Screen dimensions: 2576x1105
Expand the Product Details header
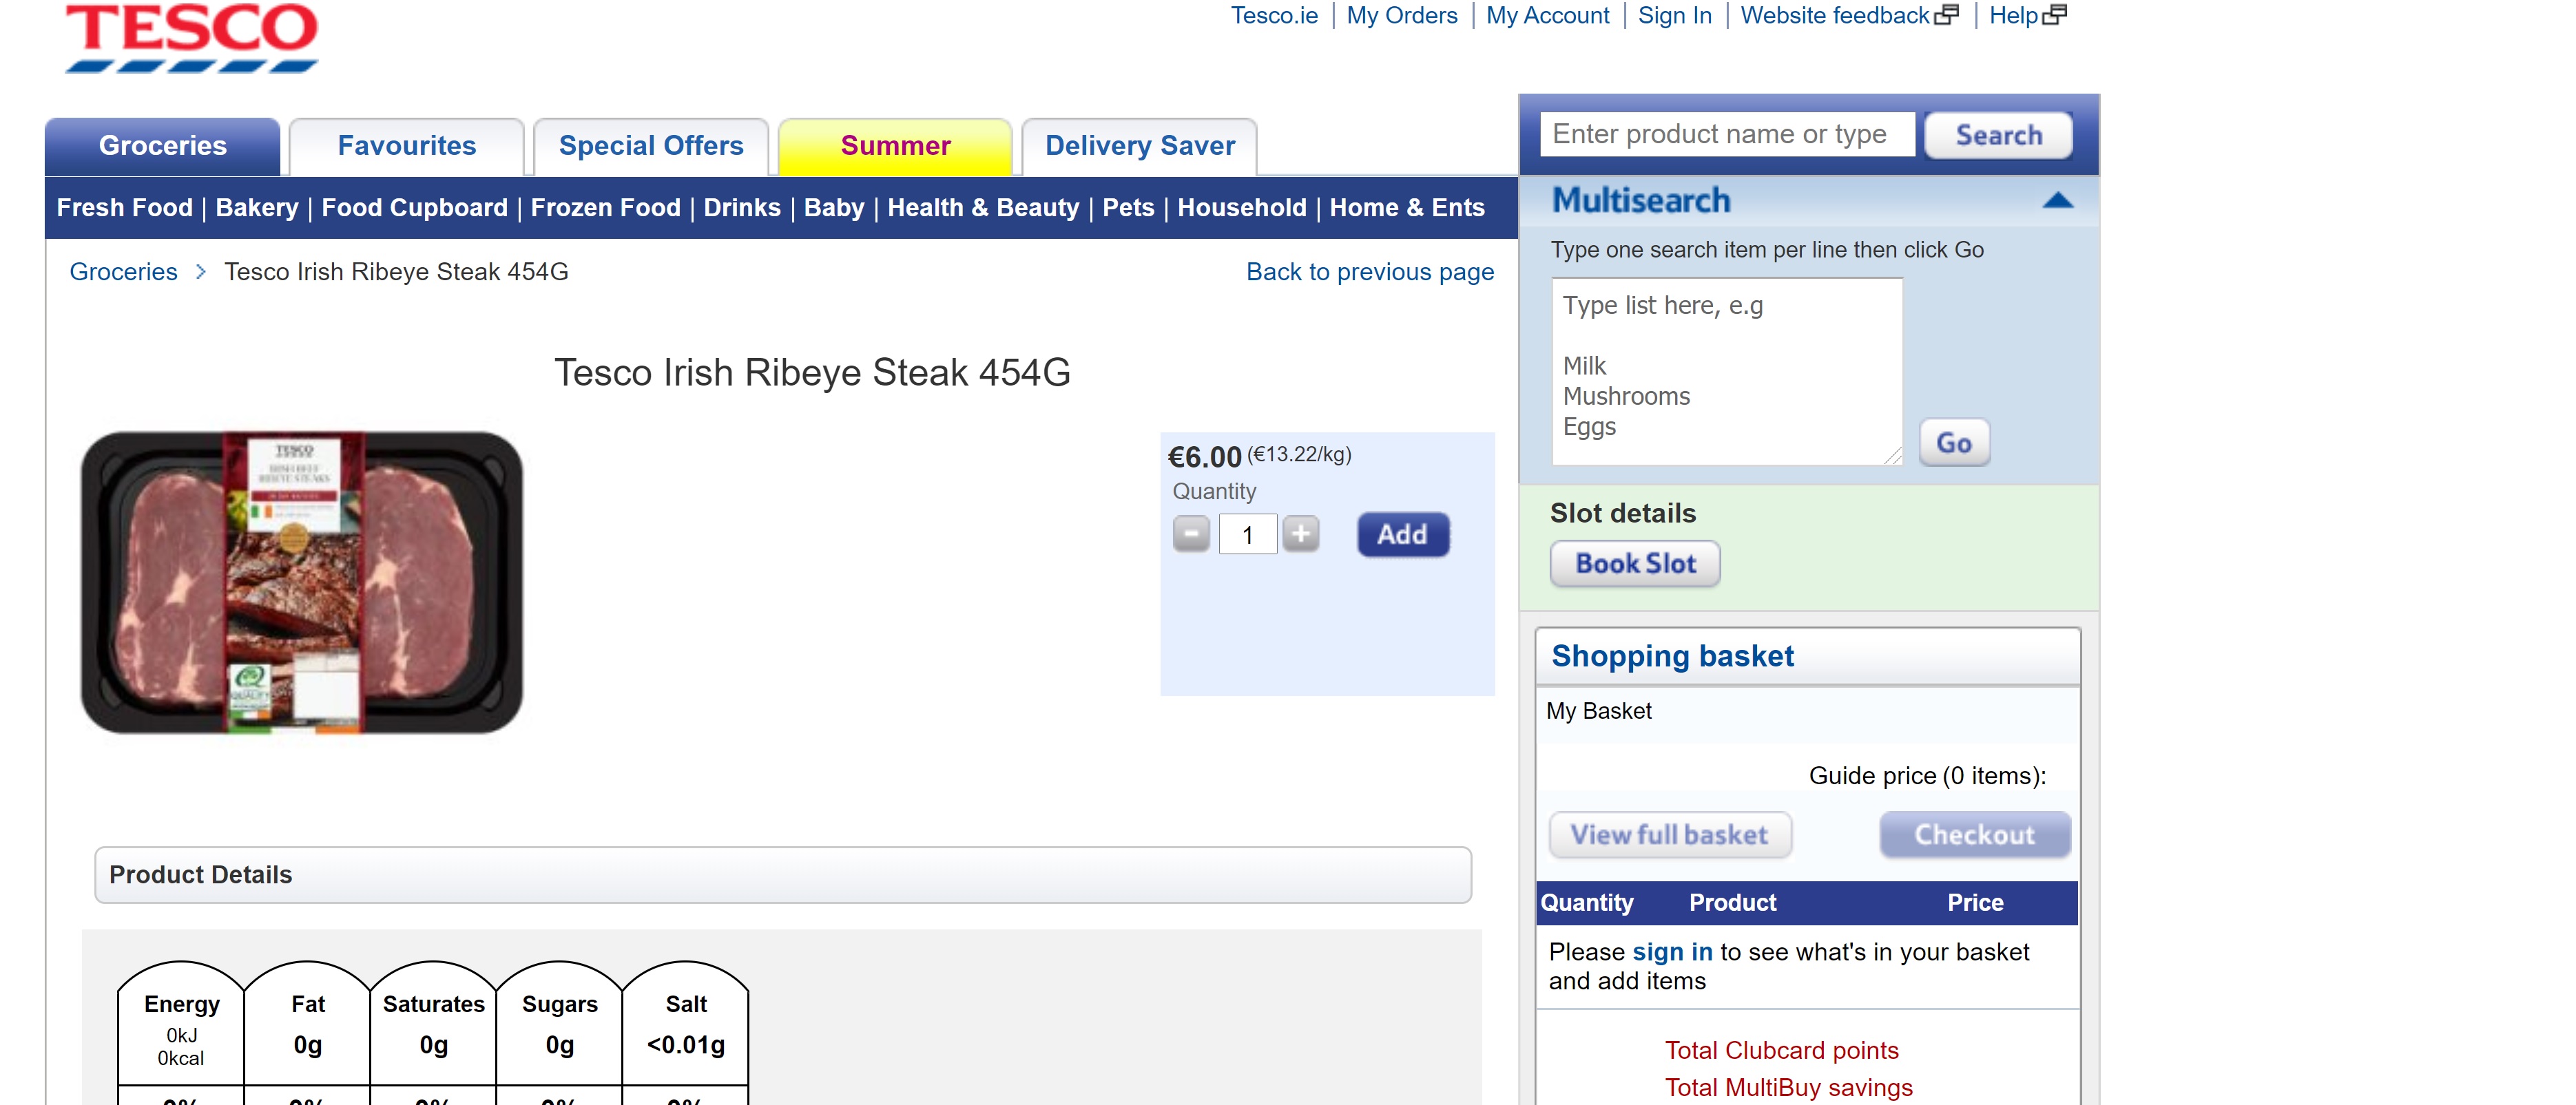[783, 875]
